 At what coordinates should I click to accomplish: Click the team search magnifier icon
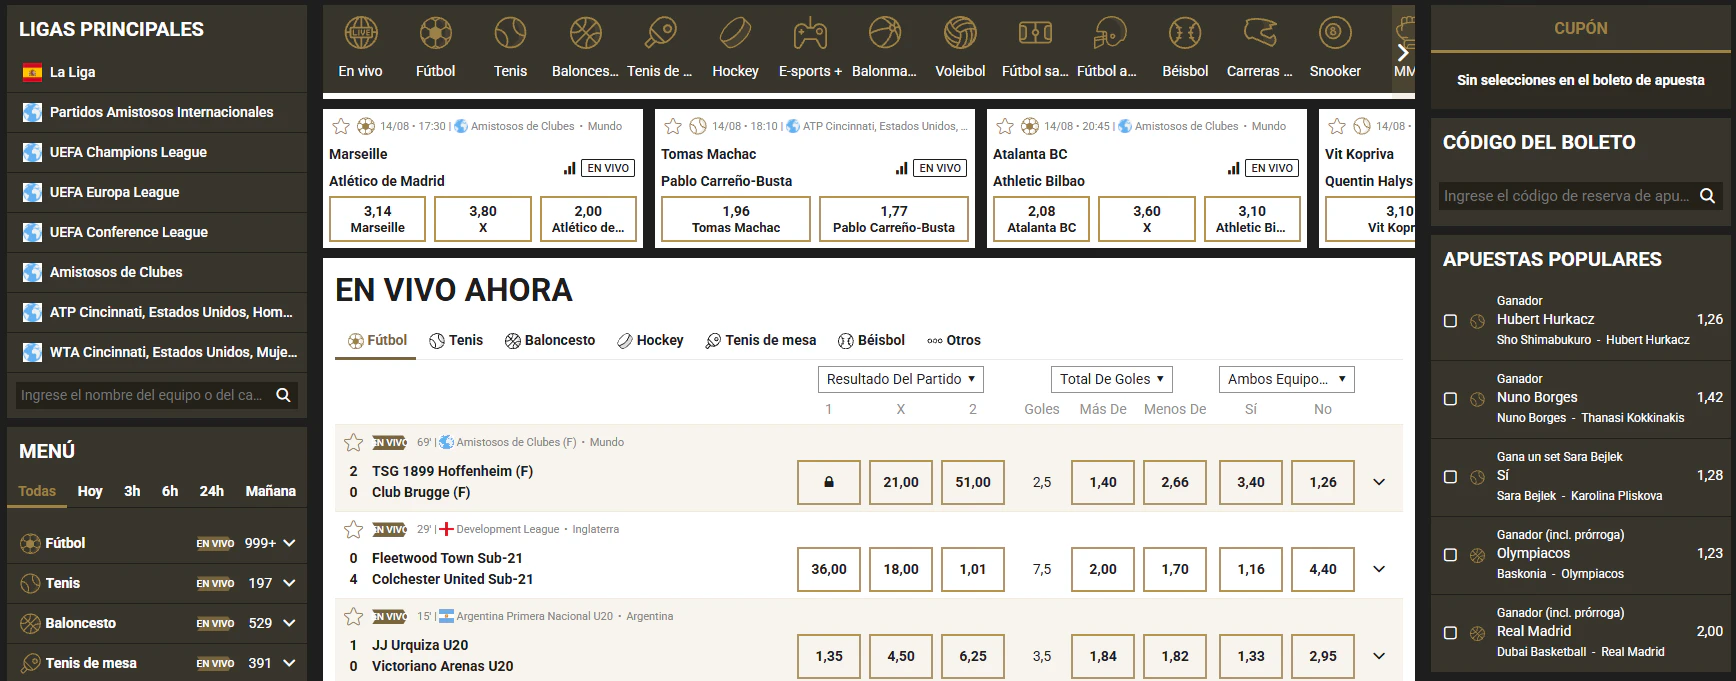[x=284, y=395]
